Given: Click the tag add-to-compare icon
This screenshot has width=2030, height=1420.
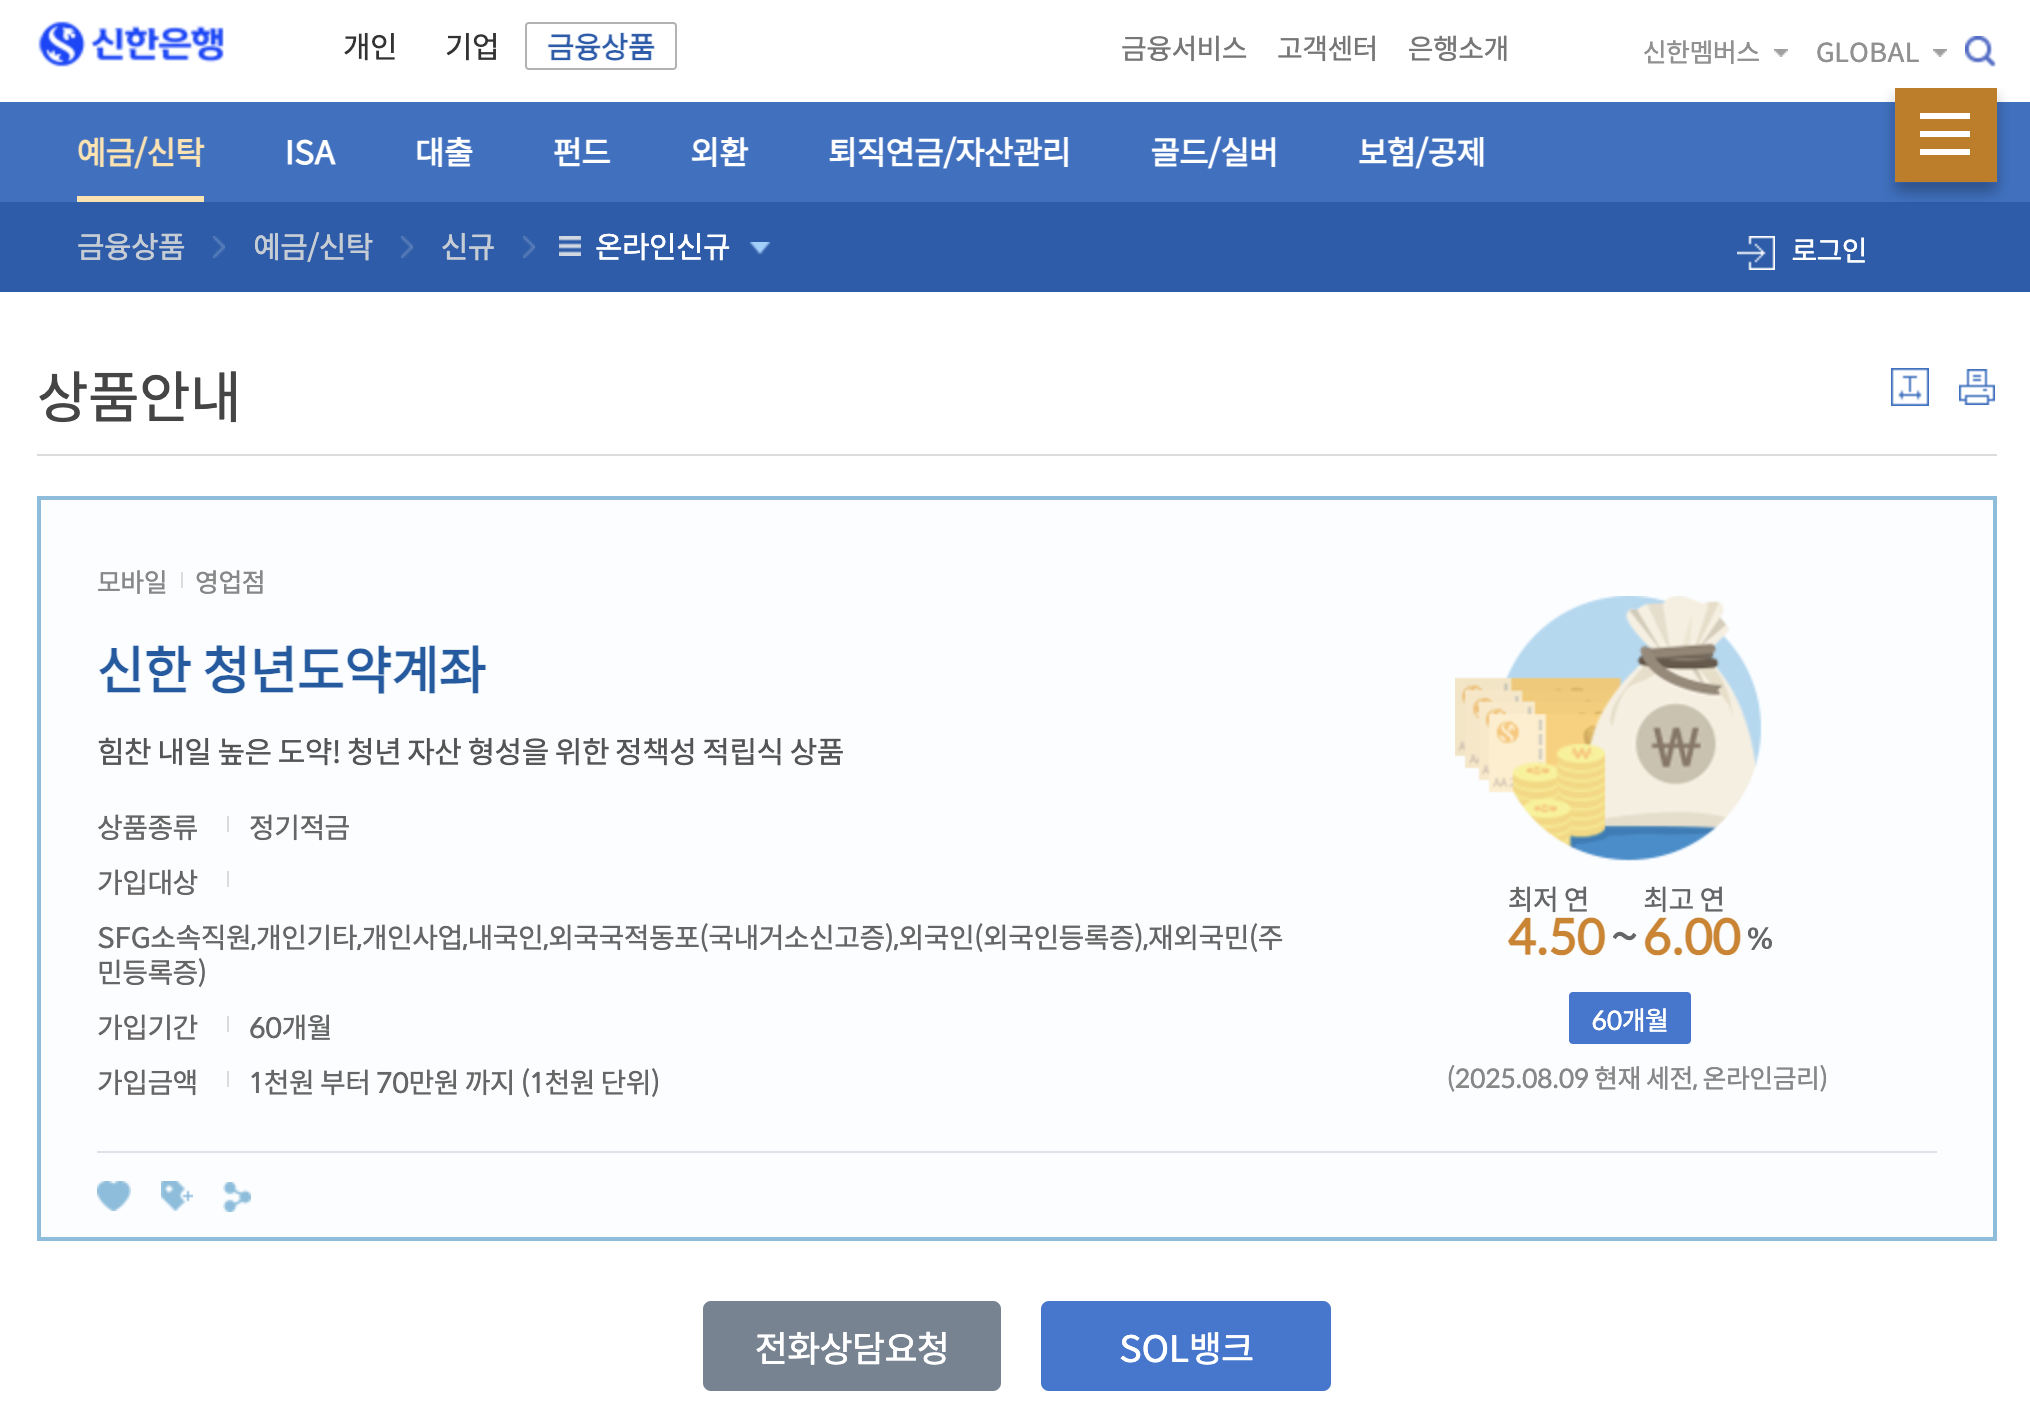Looking at the screenshot, I should click(176, 1195).
